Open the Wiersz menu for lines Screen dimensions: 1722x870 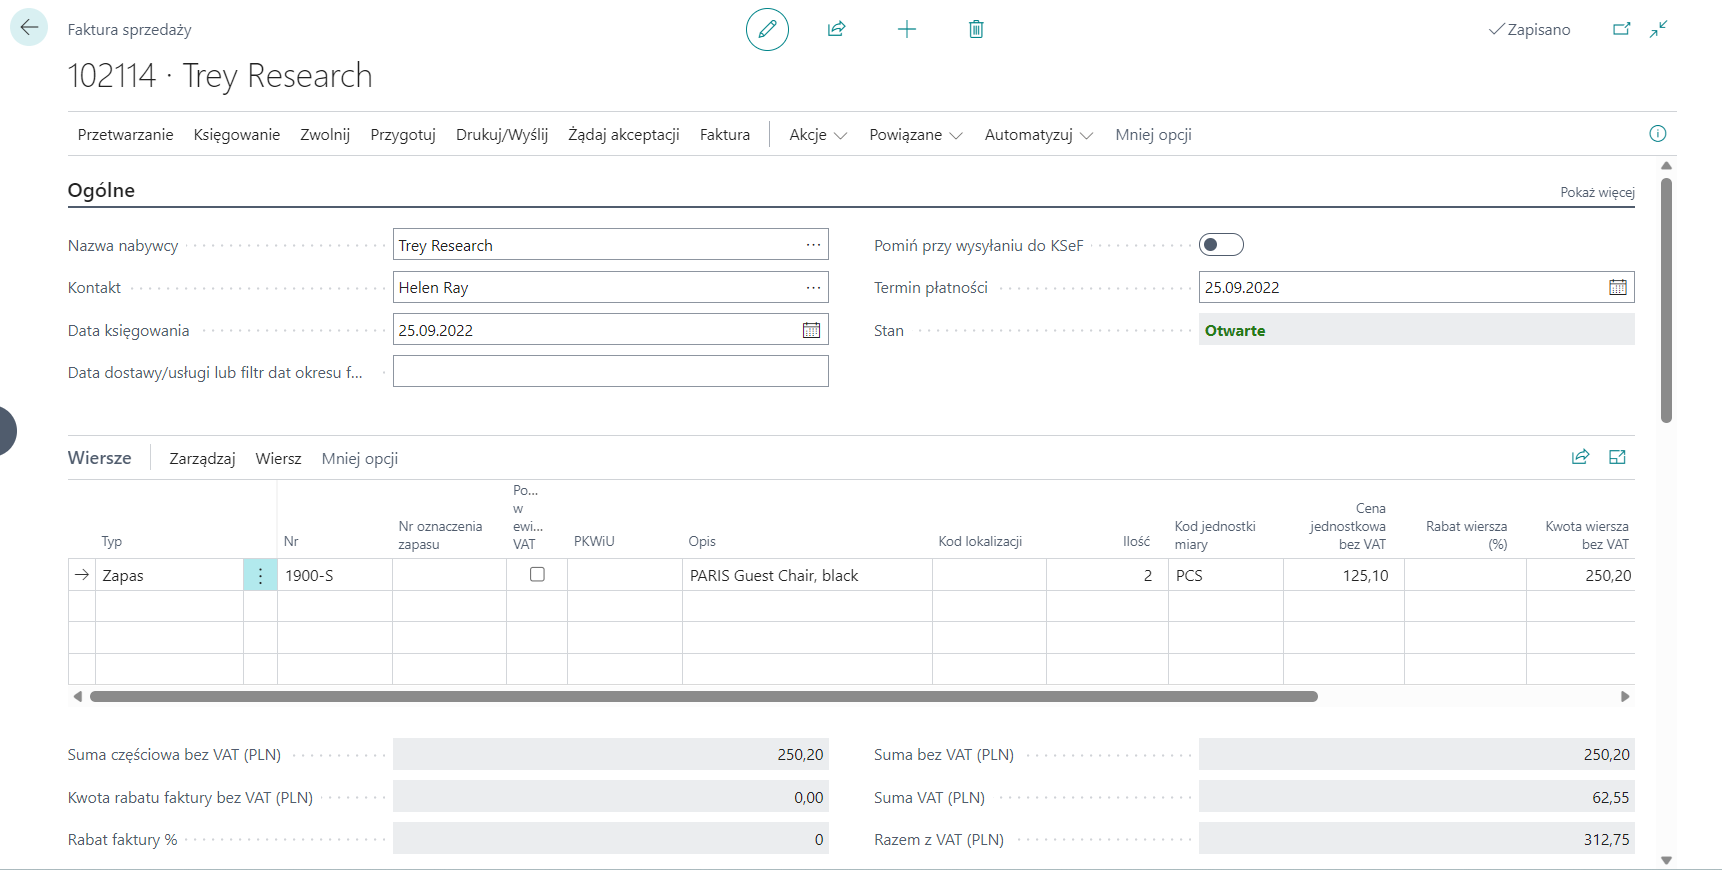tap(278, 459)
